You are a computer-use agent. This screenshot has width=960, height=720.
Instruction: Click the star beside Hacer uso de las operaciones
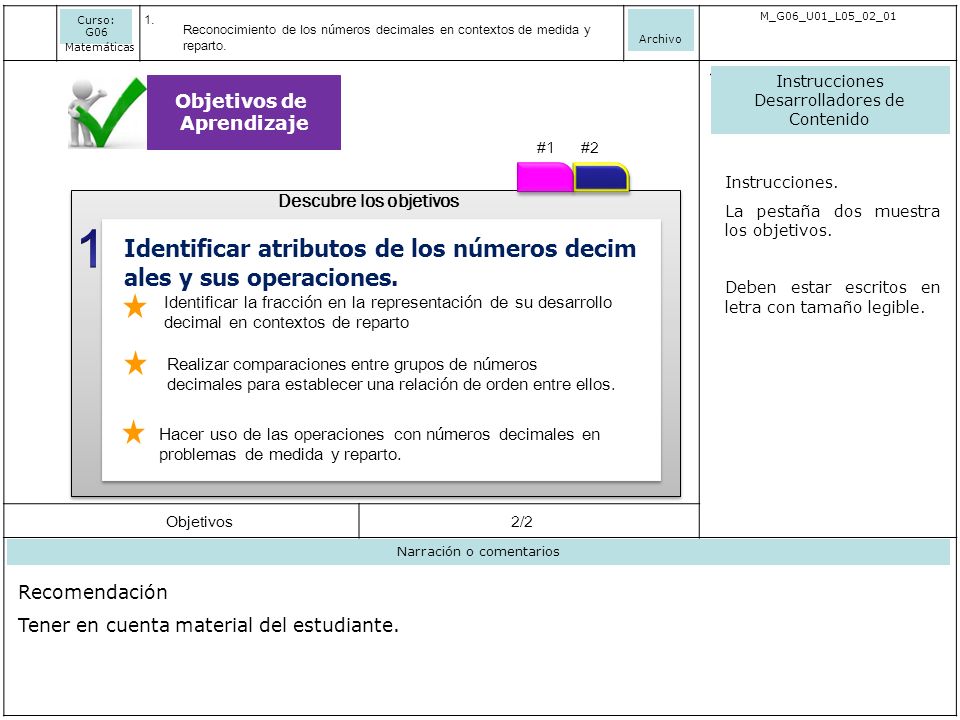tap(133, 432)
